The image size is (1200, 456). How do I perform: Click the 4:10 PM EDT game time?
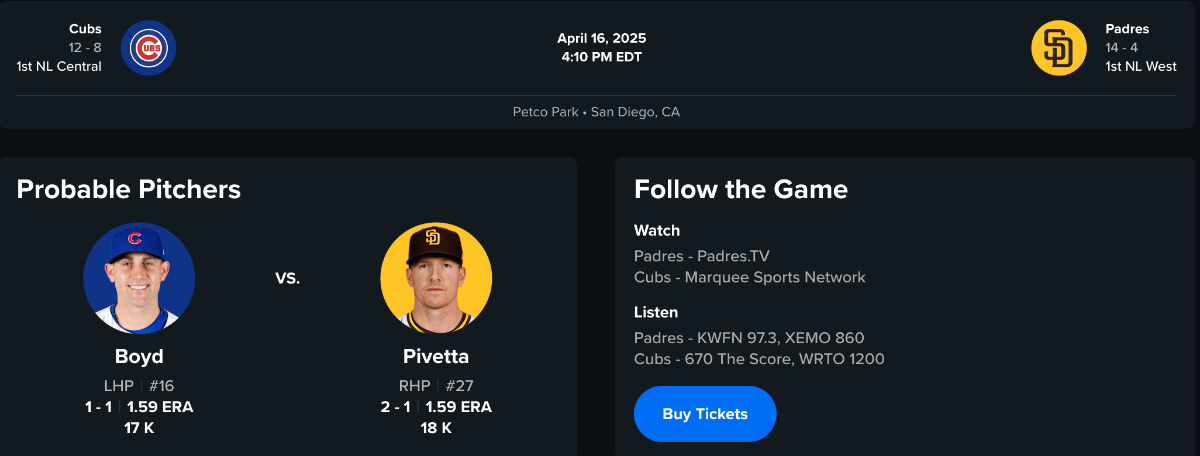click(602, 57)
